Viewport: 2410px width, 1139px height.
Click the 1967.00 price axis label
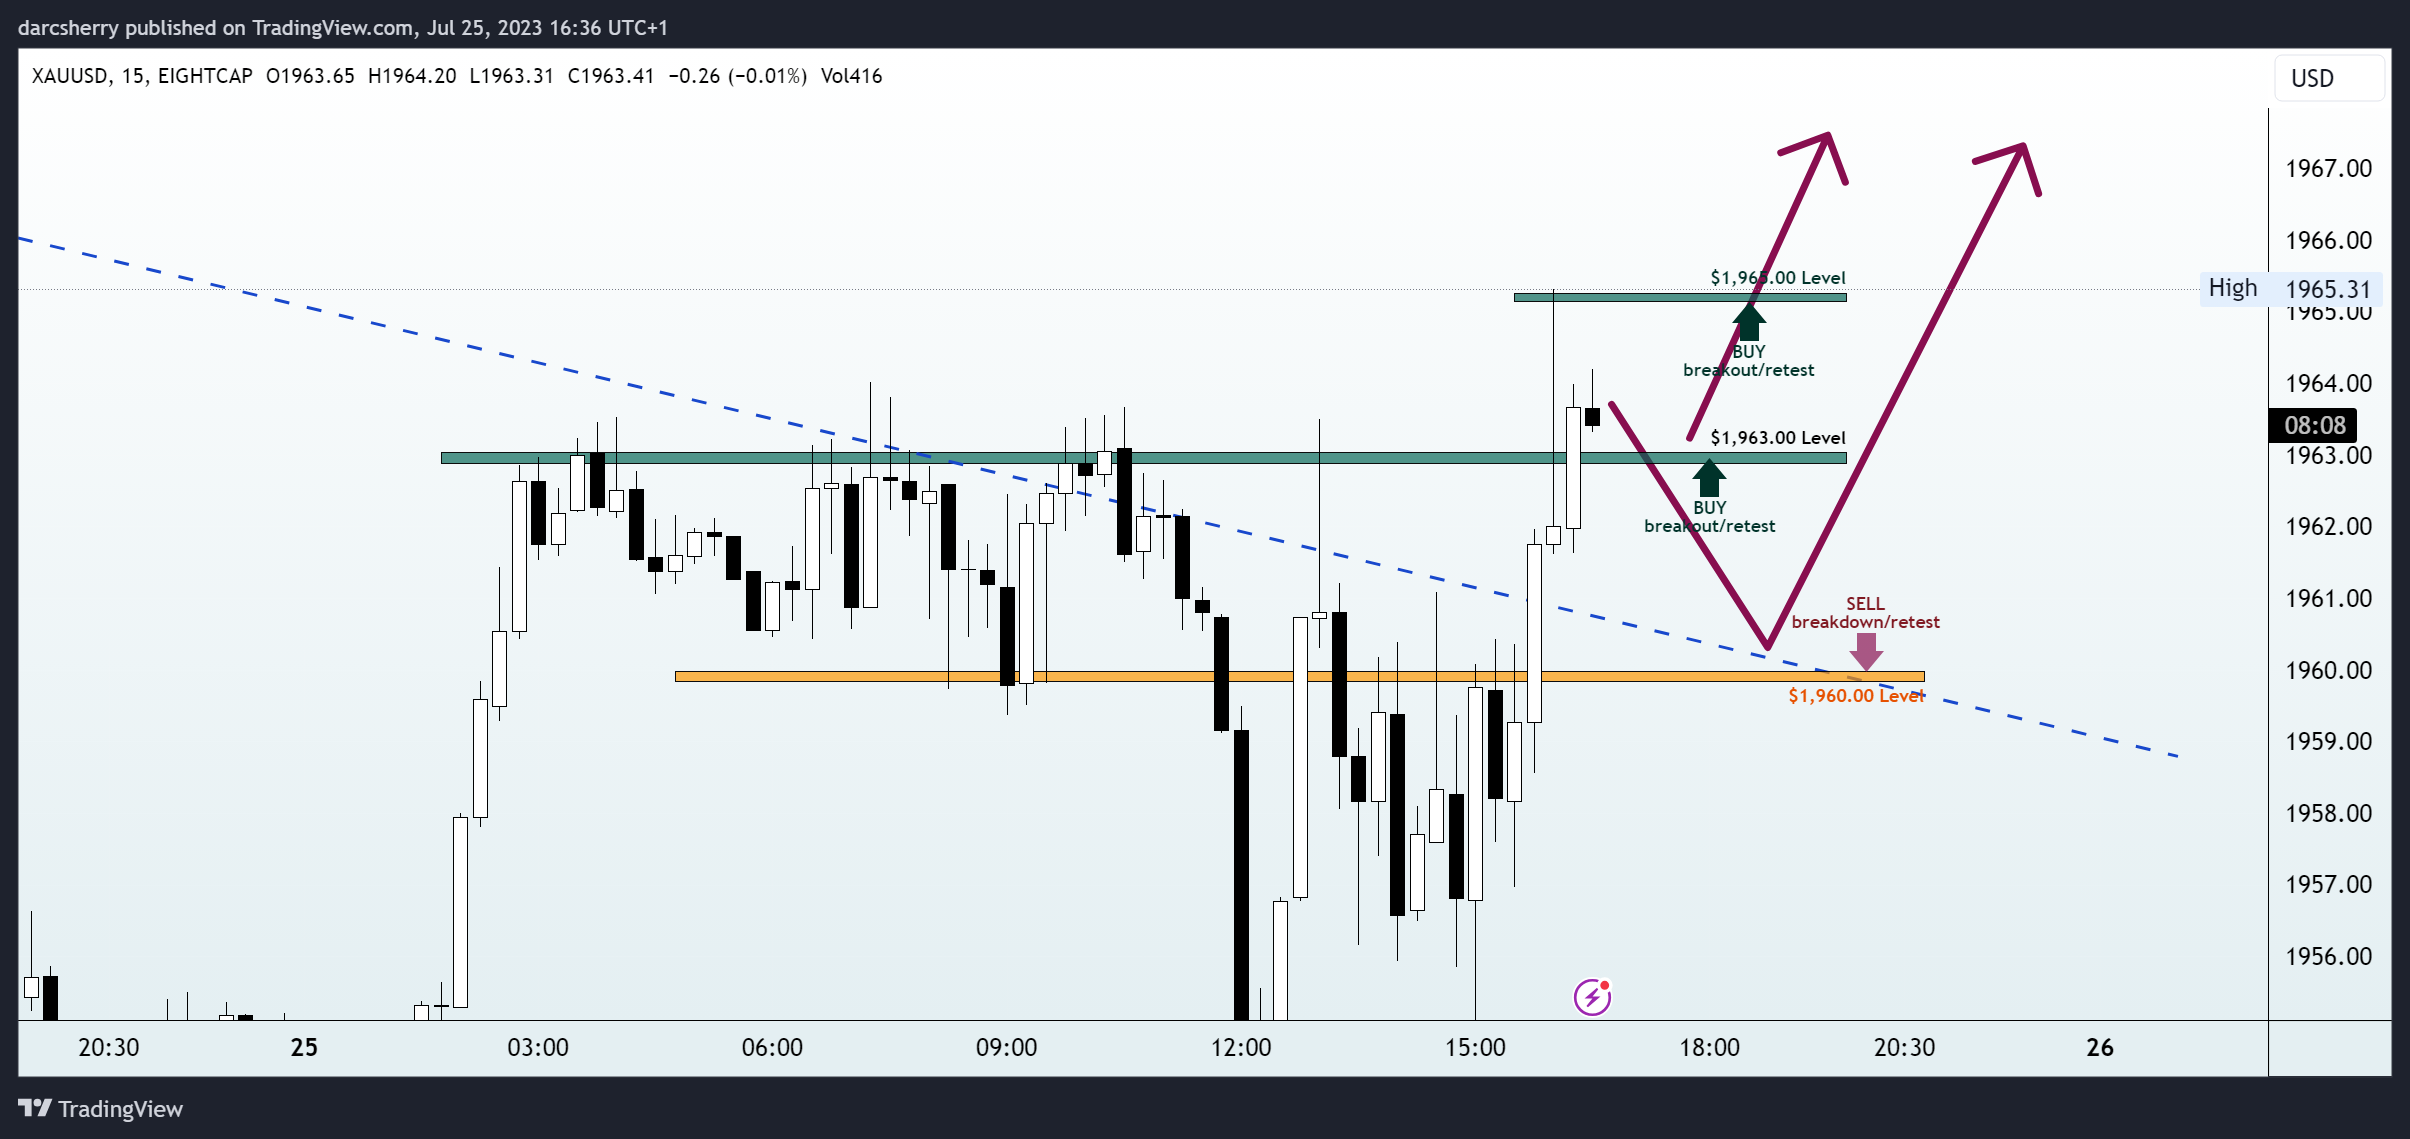[2328, 168]
